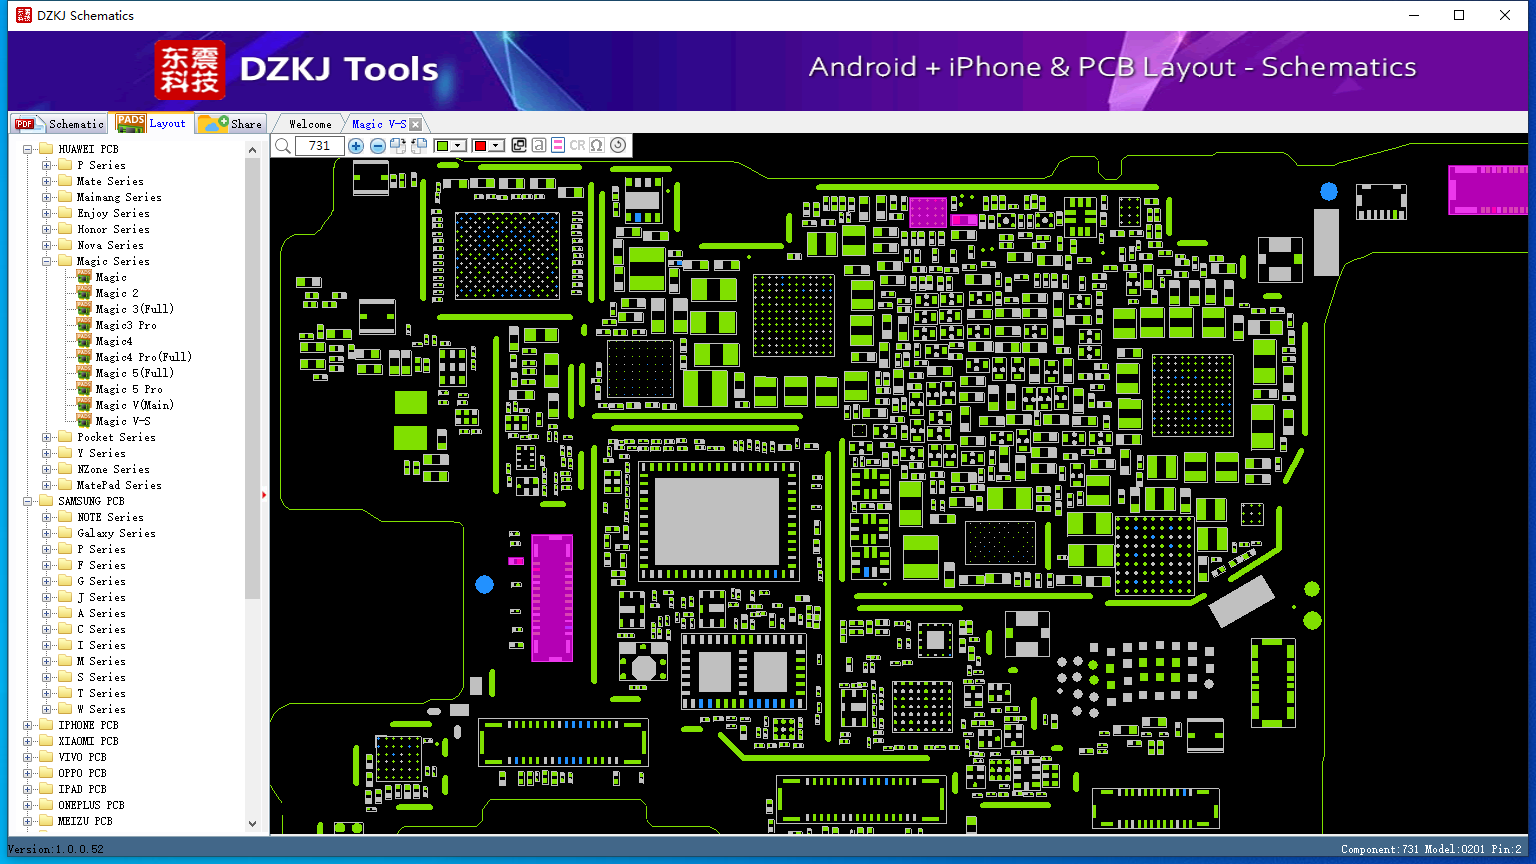
Task: Click the overlapping-squares layer icon
Action: tap(519, 146)
